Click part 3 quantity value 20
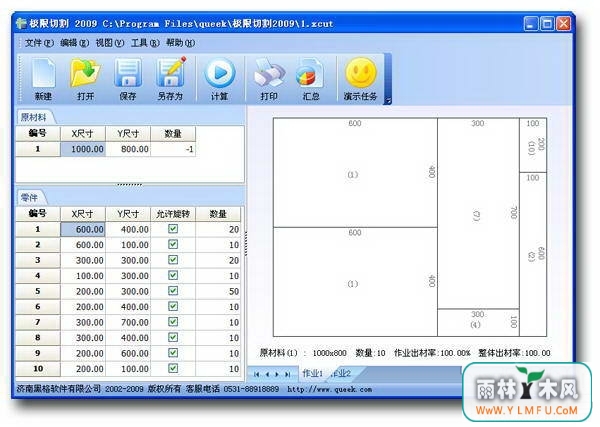This screenshot has width=600, height=427. 218,260
